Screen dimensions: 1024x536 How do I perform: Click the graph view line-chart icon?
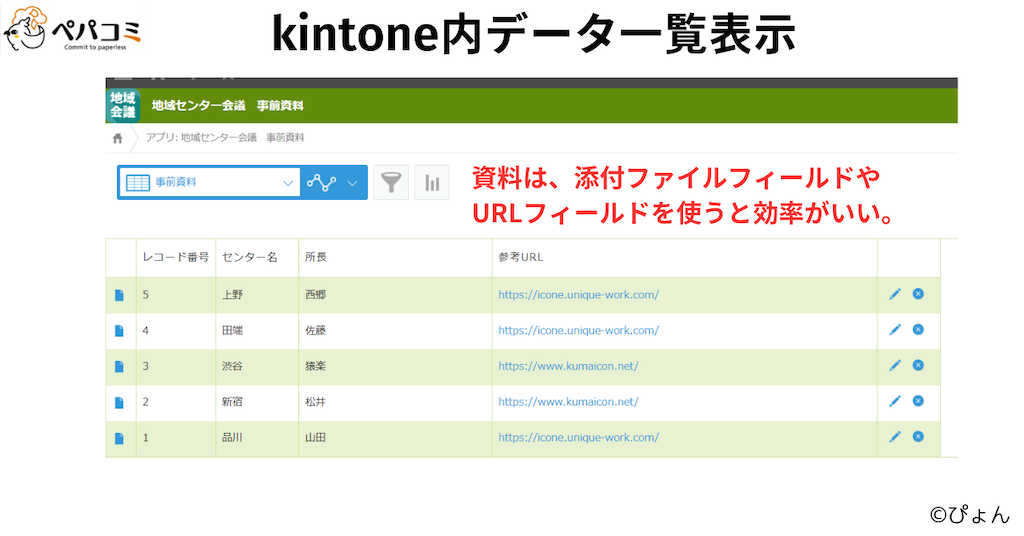pyautogui.click(x=321, y=182)
